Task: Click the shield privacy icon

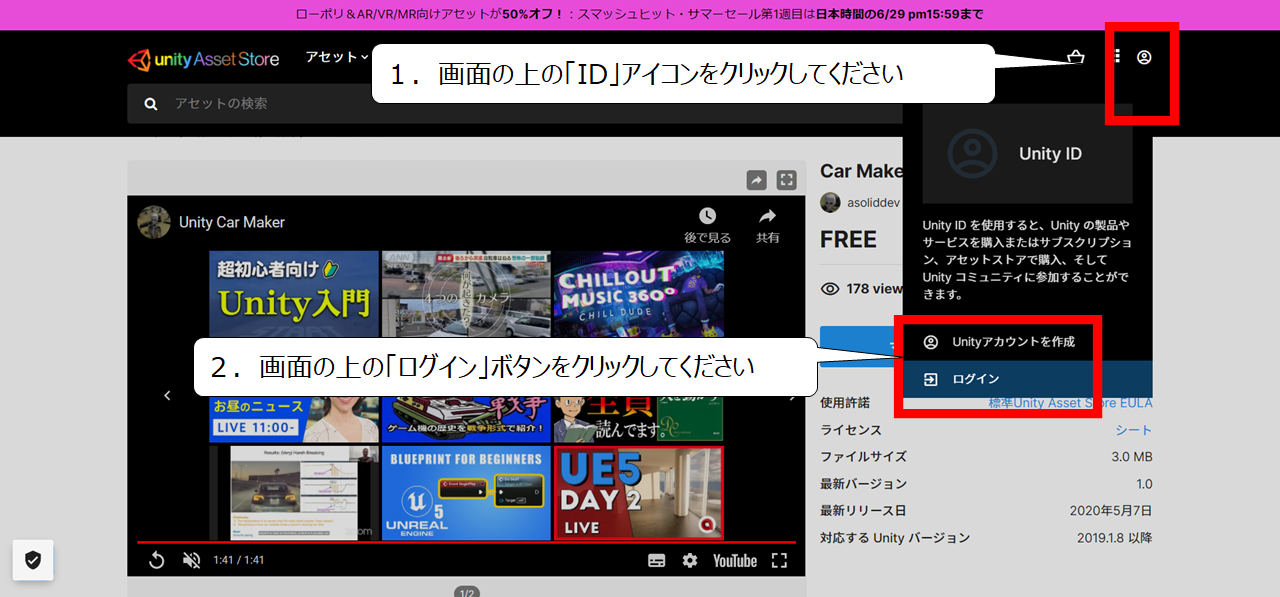Action: [x=33, y=560]
